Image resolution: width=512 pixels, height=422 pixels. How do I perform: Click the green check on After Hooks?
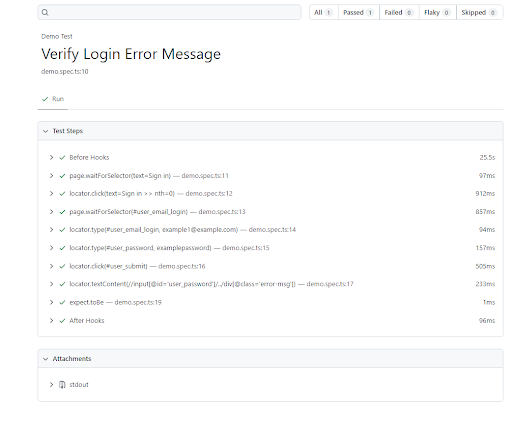pyautogui.click(x=62, y=321)
